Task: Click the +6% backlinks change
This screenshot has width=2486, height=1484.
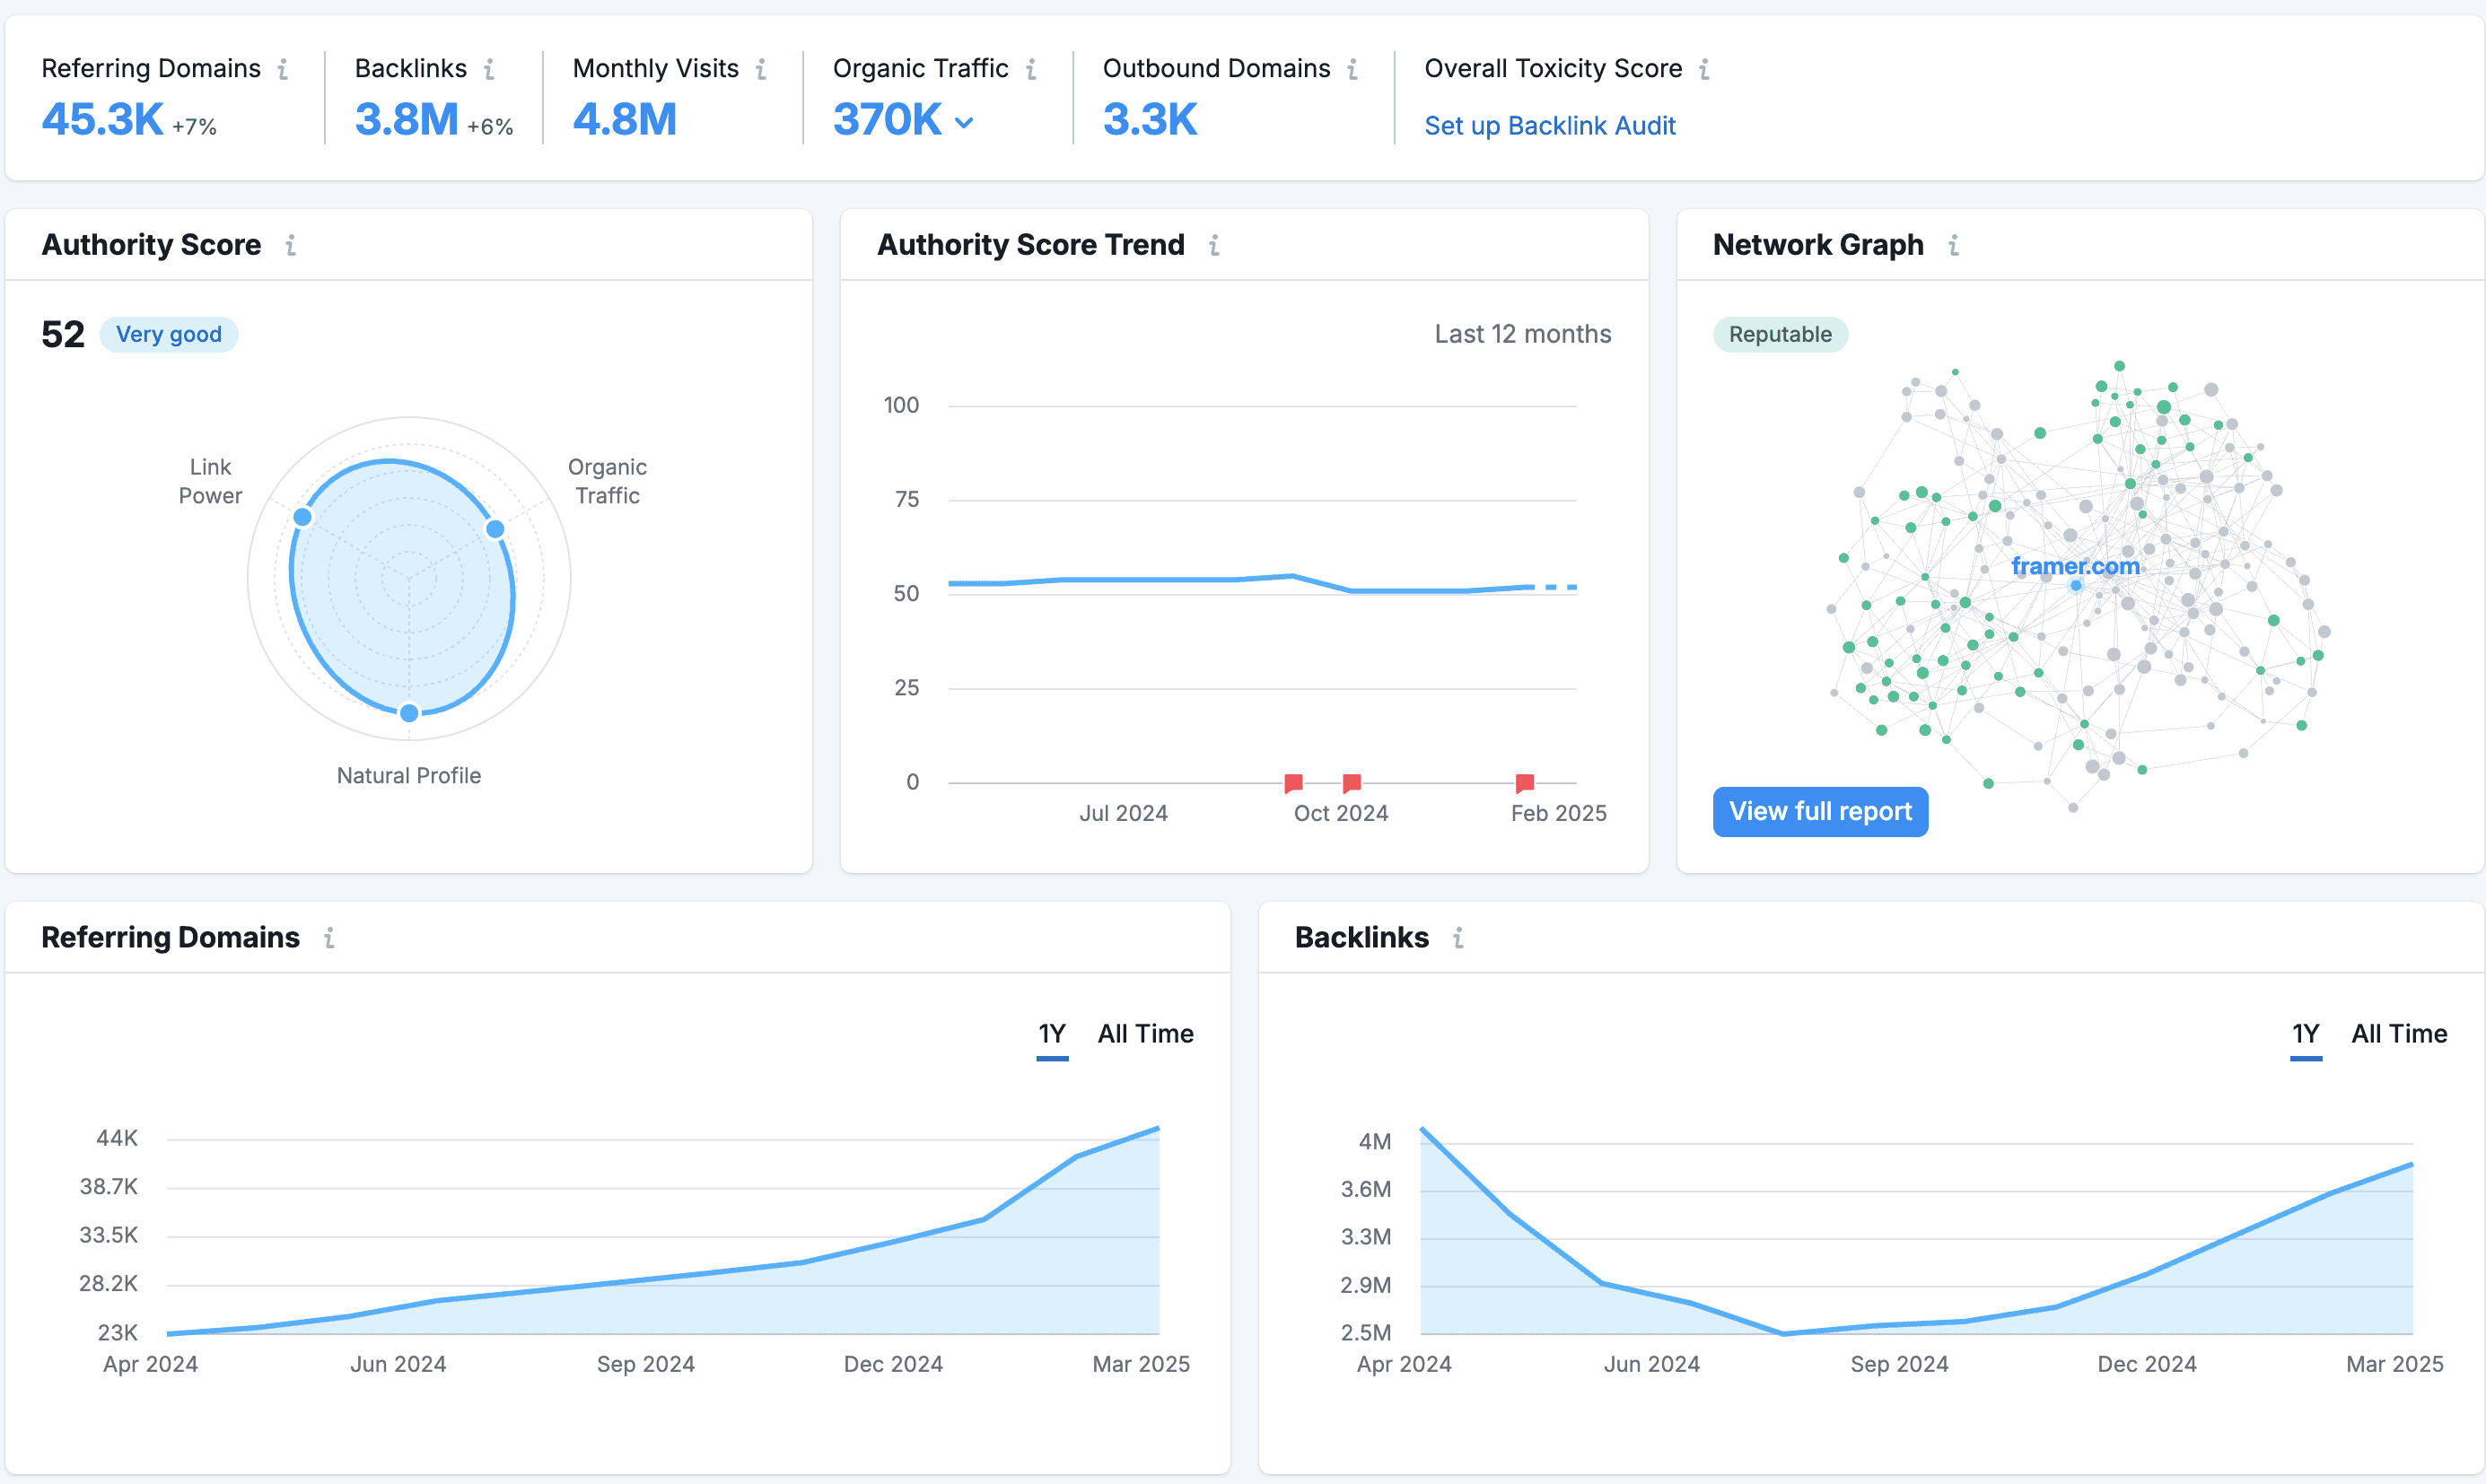Action: pyautogui.click(x=490, y=127)
